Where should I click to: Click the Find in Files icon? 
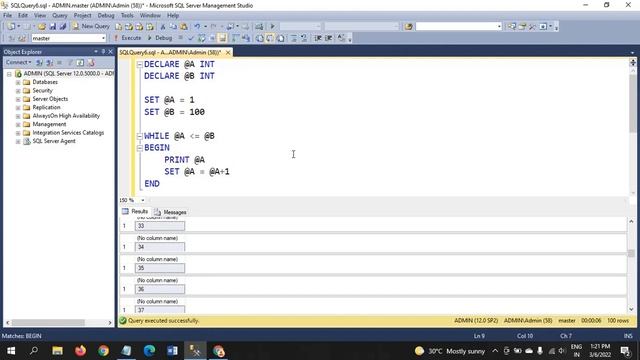click(x=408, y=27)
